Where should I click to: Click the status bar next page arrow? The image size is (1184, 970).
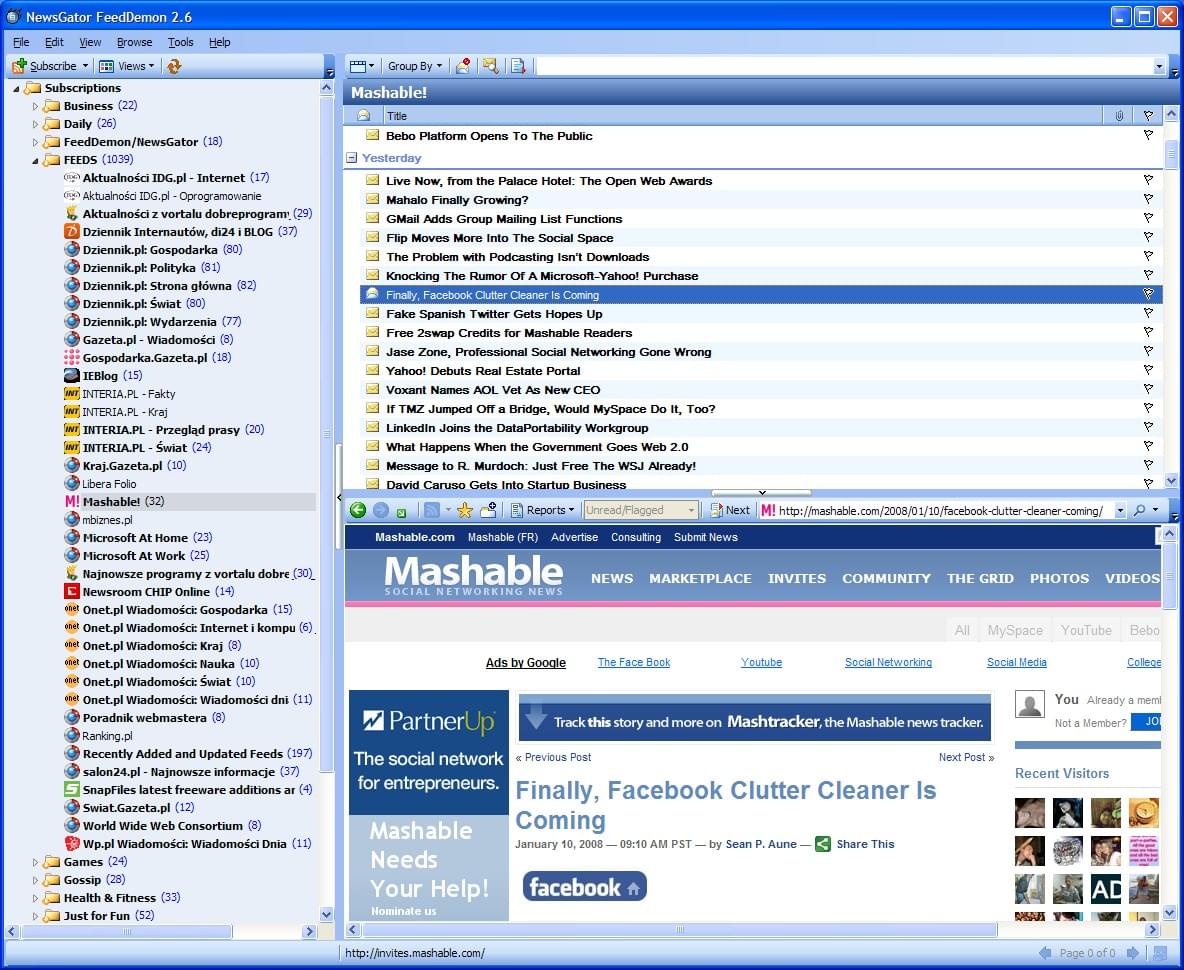(x=1133, y=953)
